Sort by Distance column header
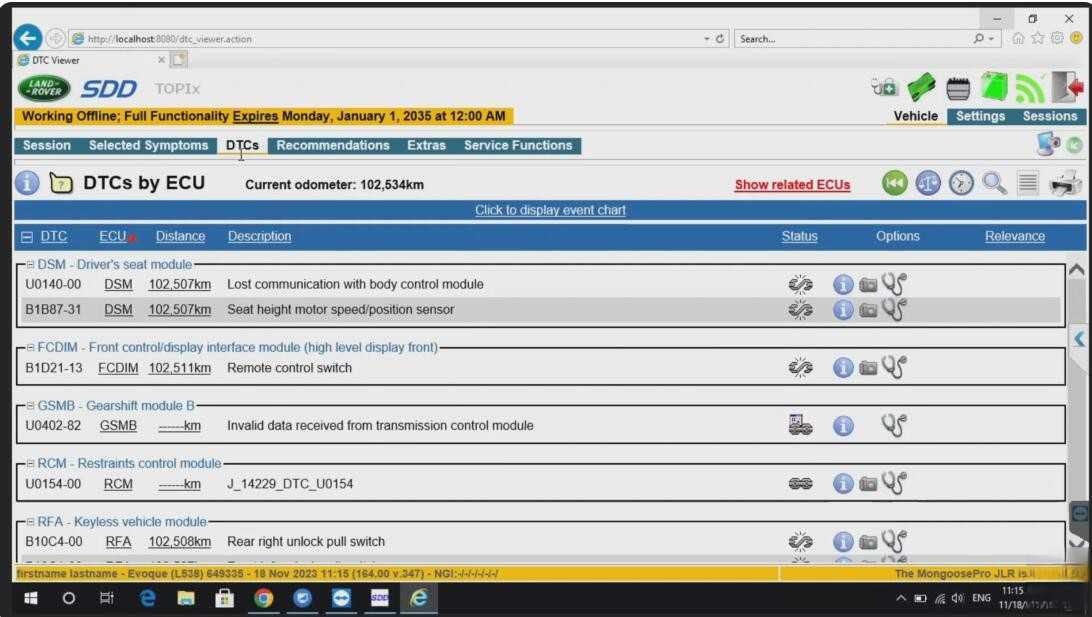 180,236
